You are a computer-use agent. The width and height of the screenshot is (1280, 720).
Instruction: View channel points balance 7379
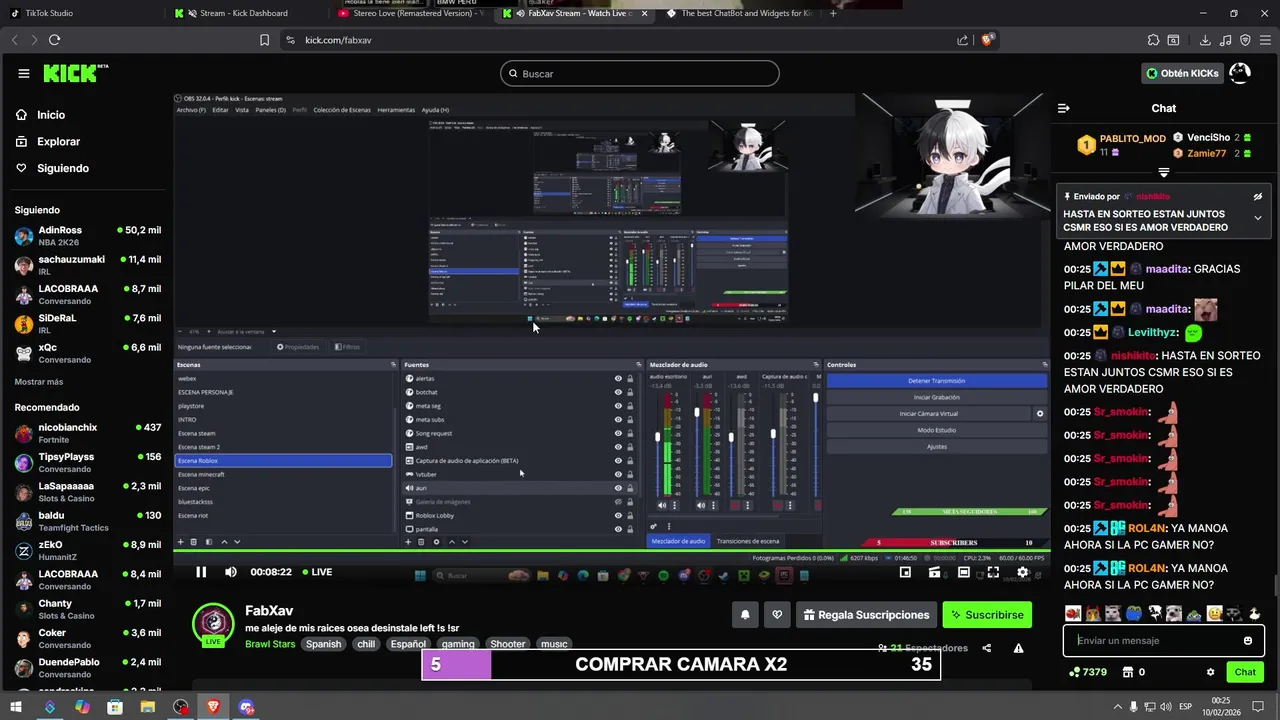pos(1088,672)
